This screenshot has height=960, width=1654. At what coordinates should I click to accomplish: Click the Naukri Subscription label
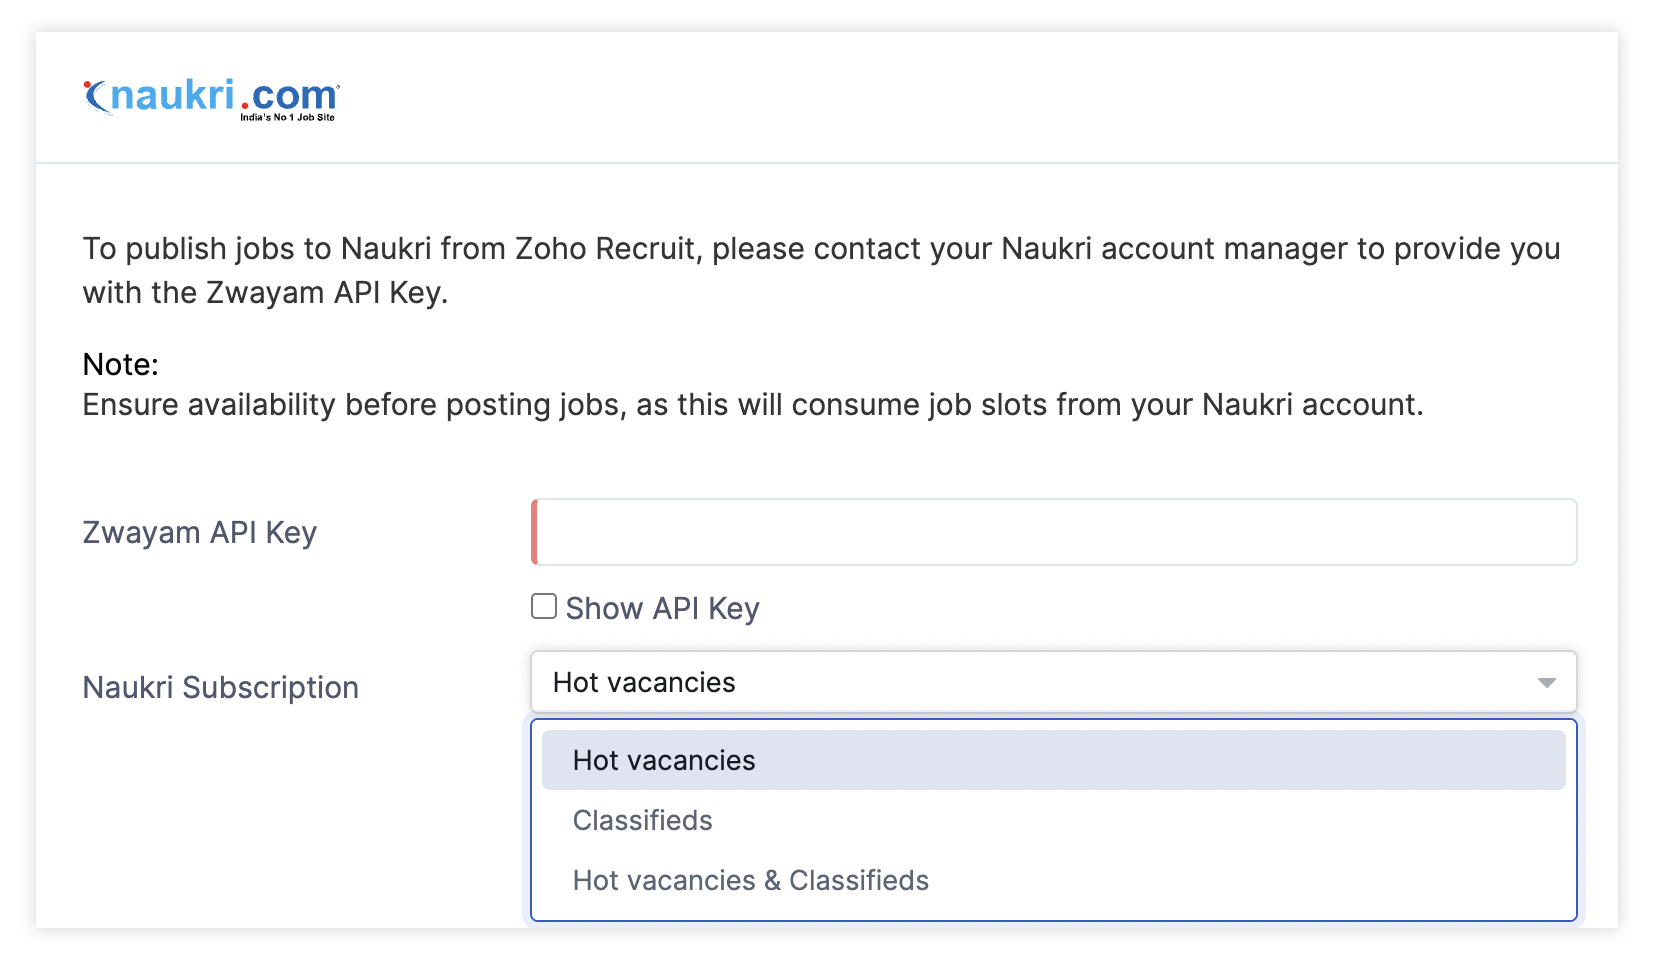click(x=220, y=687)
